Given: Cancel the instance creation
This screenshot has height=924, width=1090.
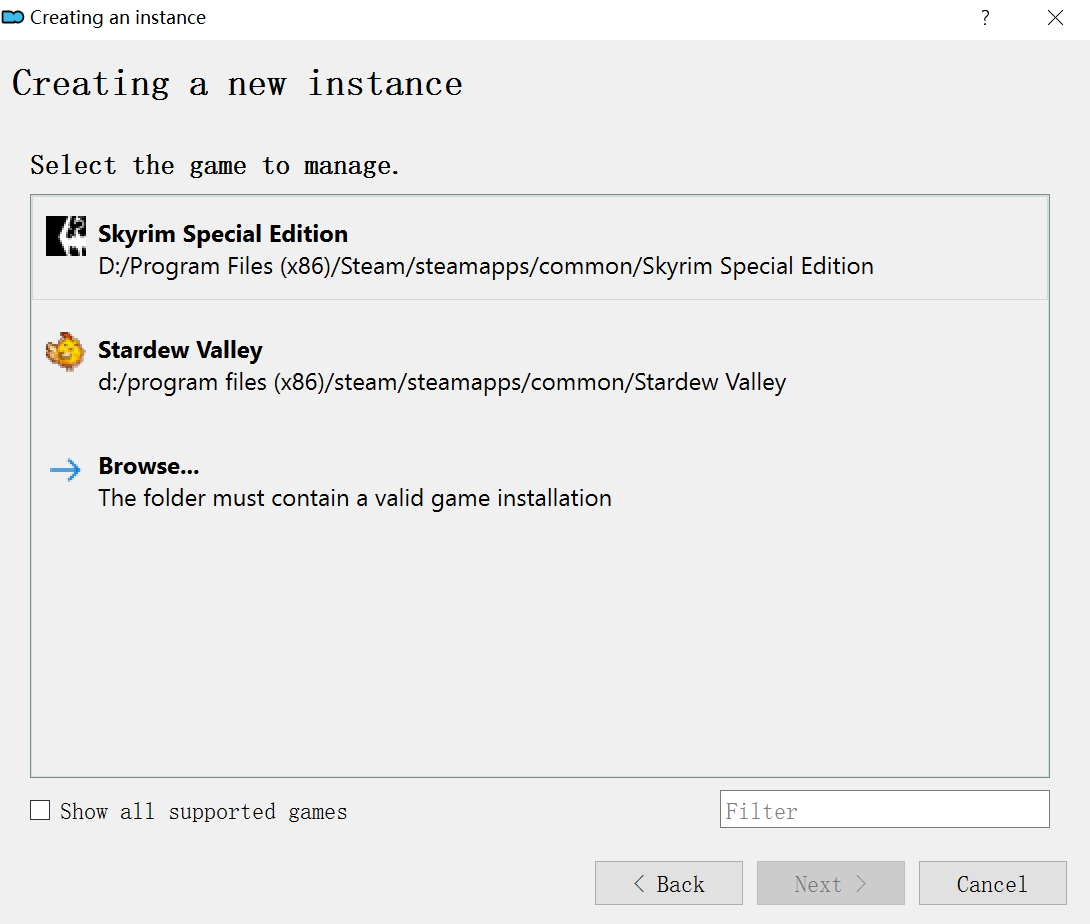Looking at the screenshot, I should coord(992,884).
